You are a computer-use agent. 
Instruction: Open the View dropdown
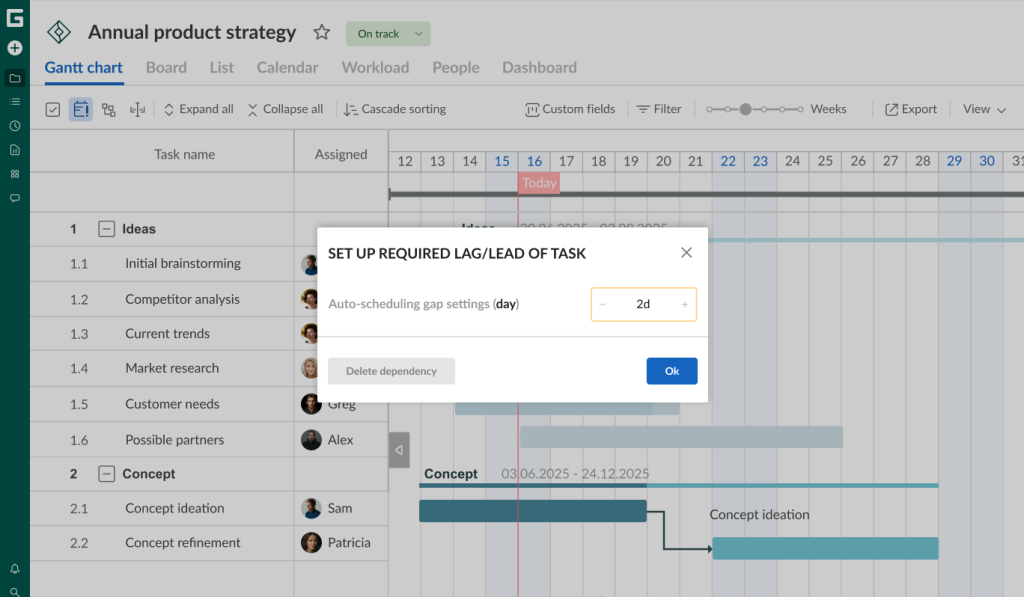pyautogui.click(x=984, y=110)
